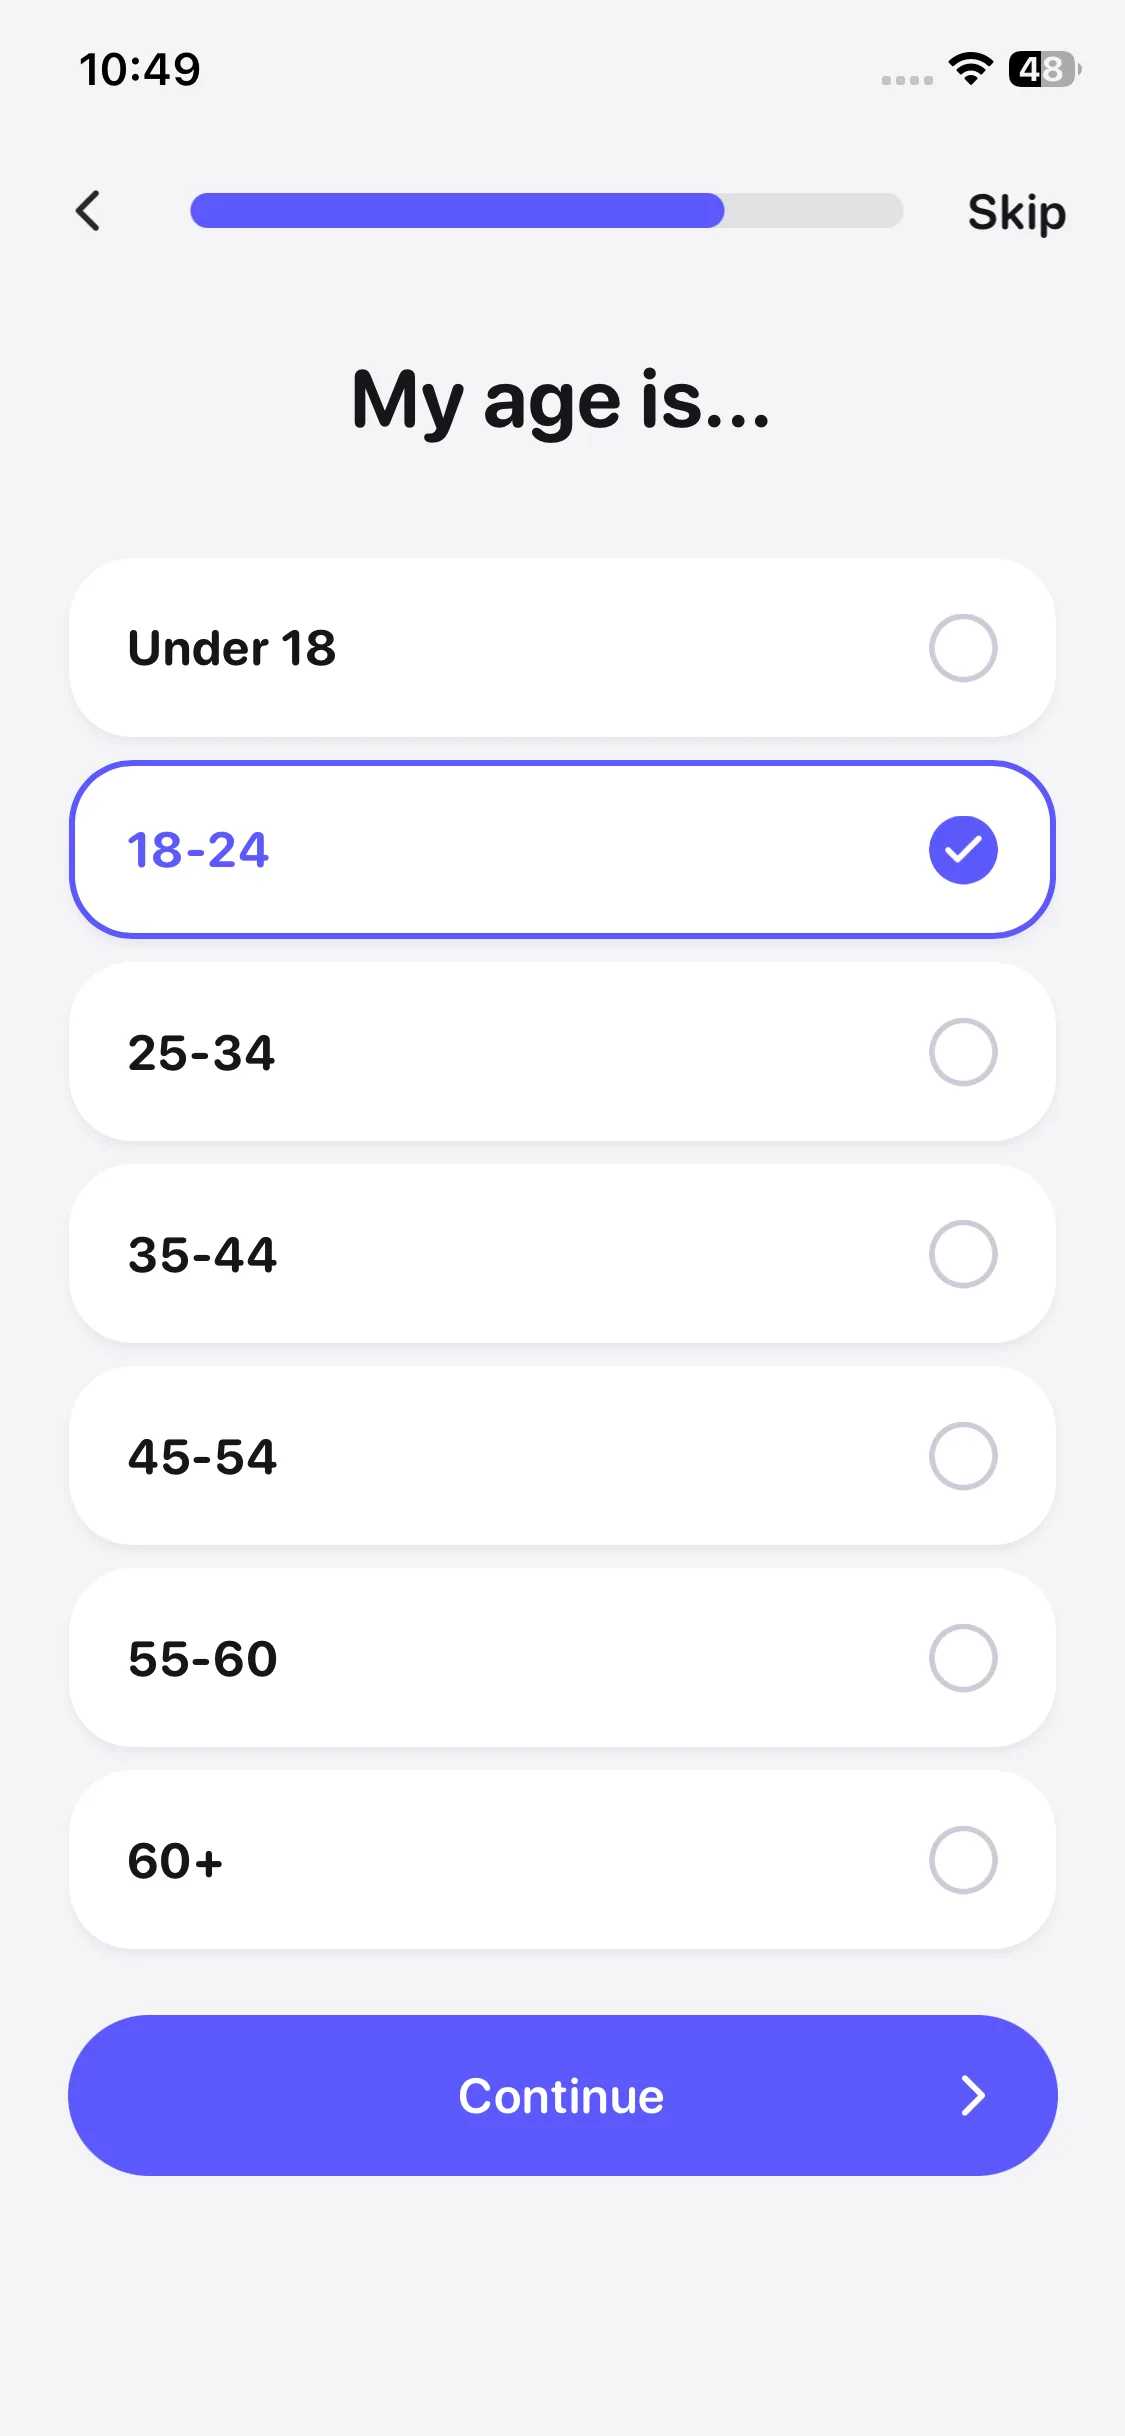1125x2436 pixels.
Task: Pick the 60+ radio circle
Action: (x=962, y=1860)
